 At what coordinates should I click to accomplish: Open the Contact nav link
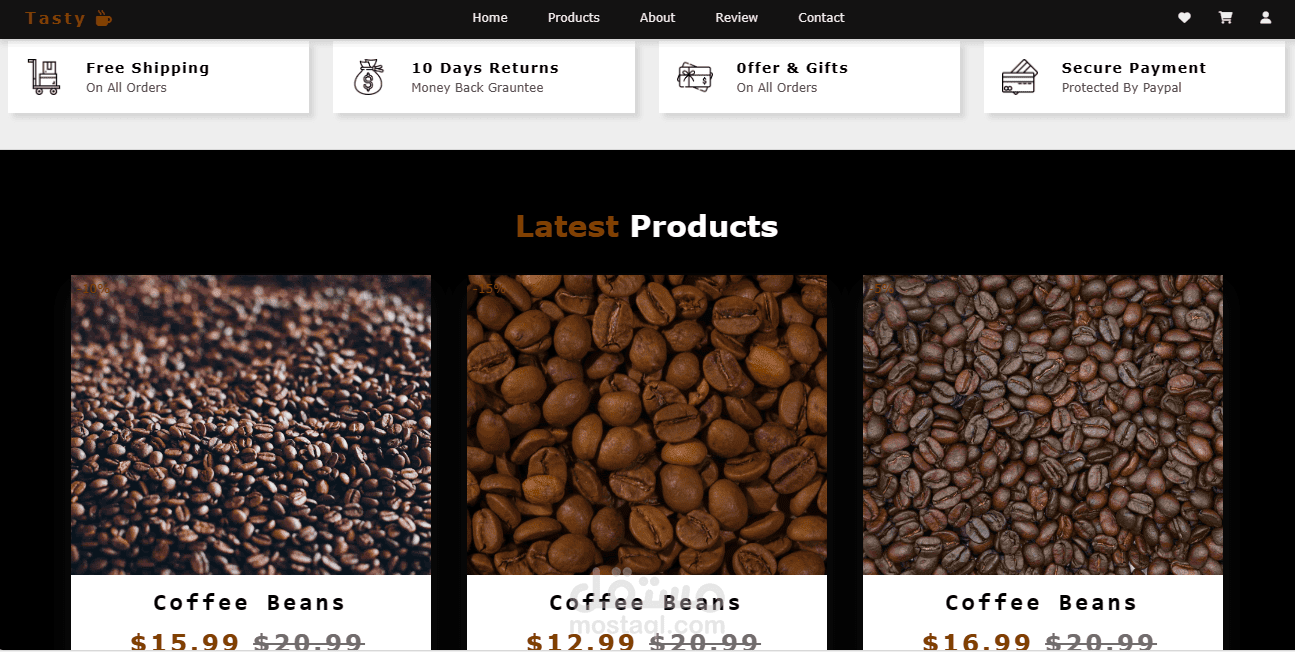tap(821, 18)
